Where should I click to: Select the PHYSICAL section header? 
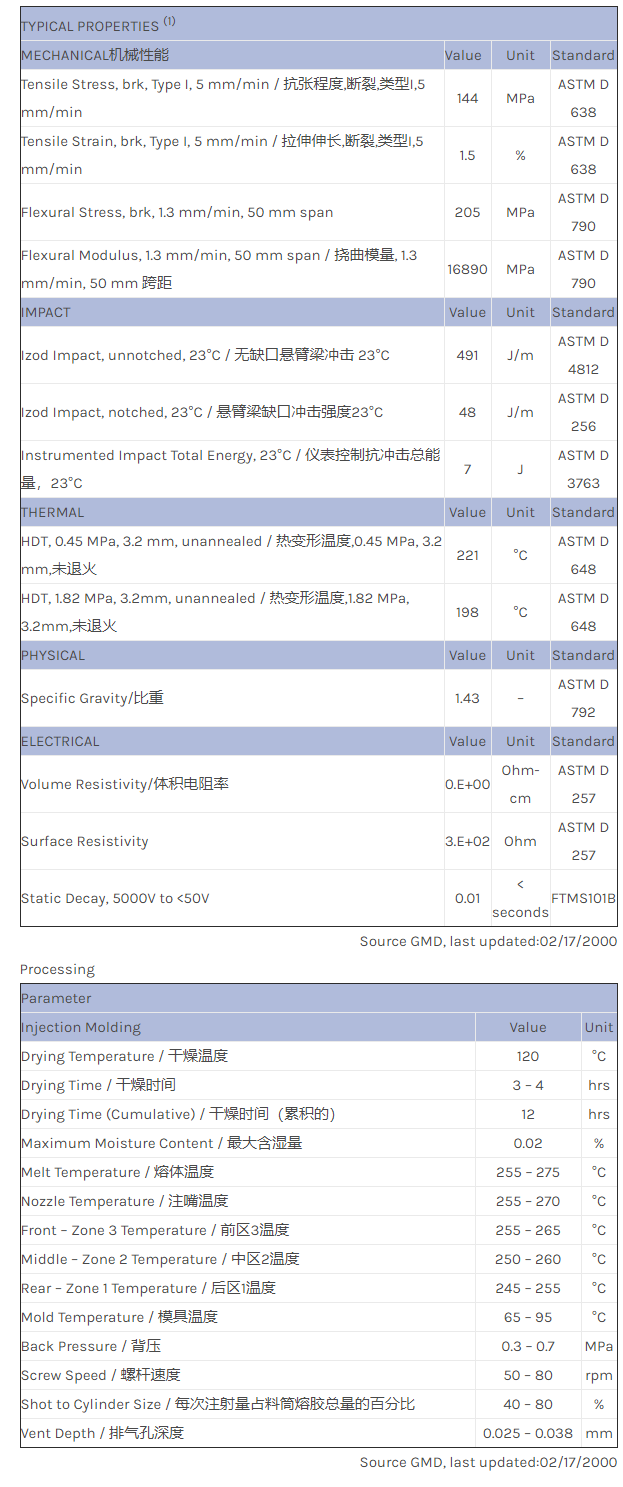(53, 655)
